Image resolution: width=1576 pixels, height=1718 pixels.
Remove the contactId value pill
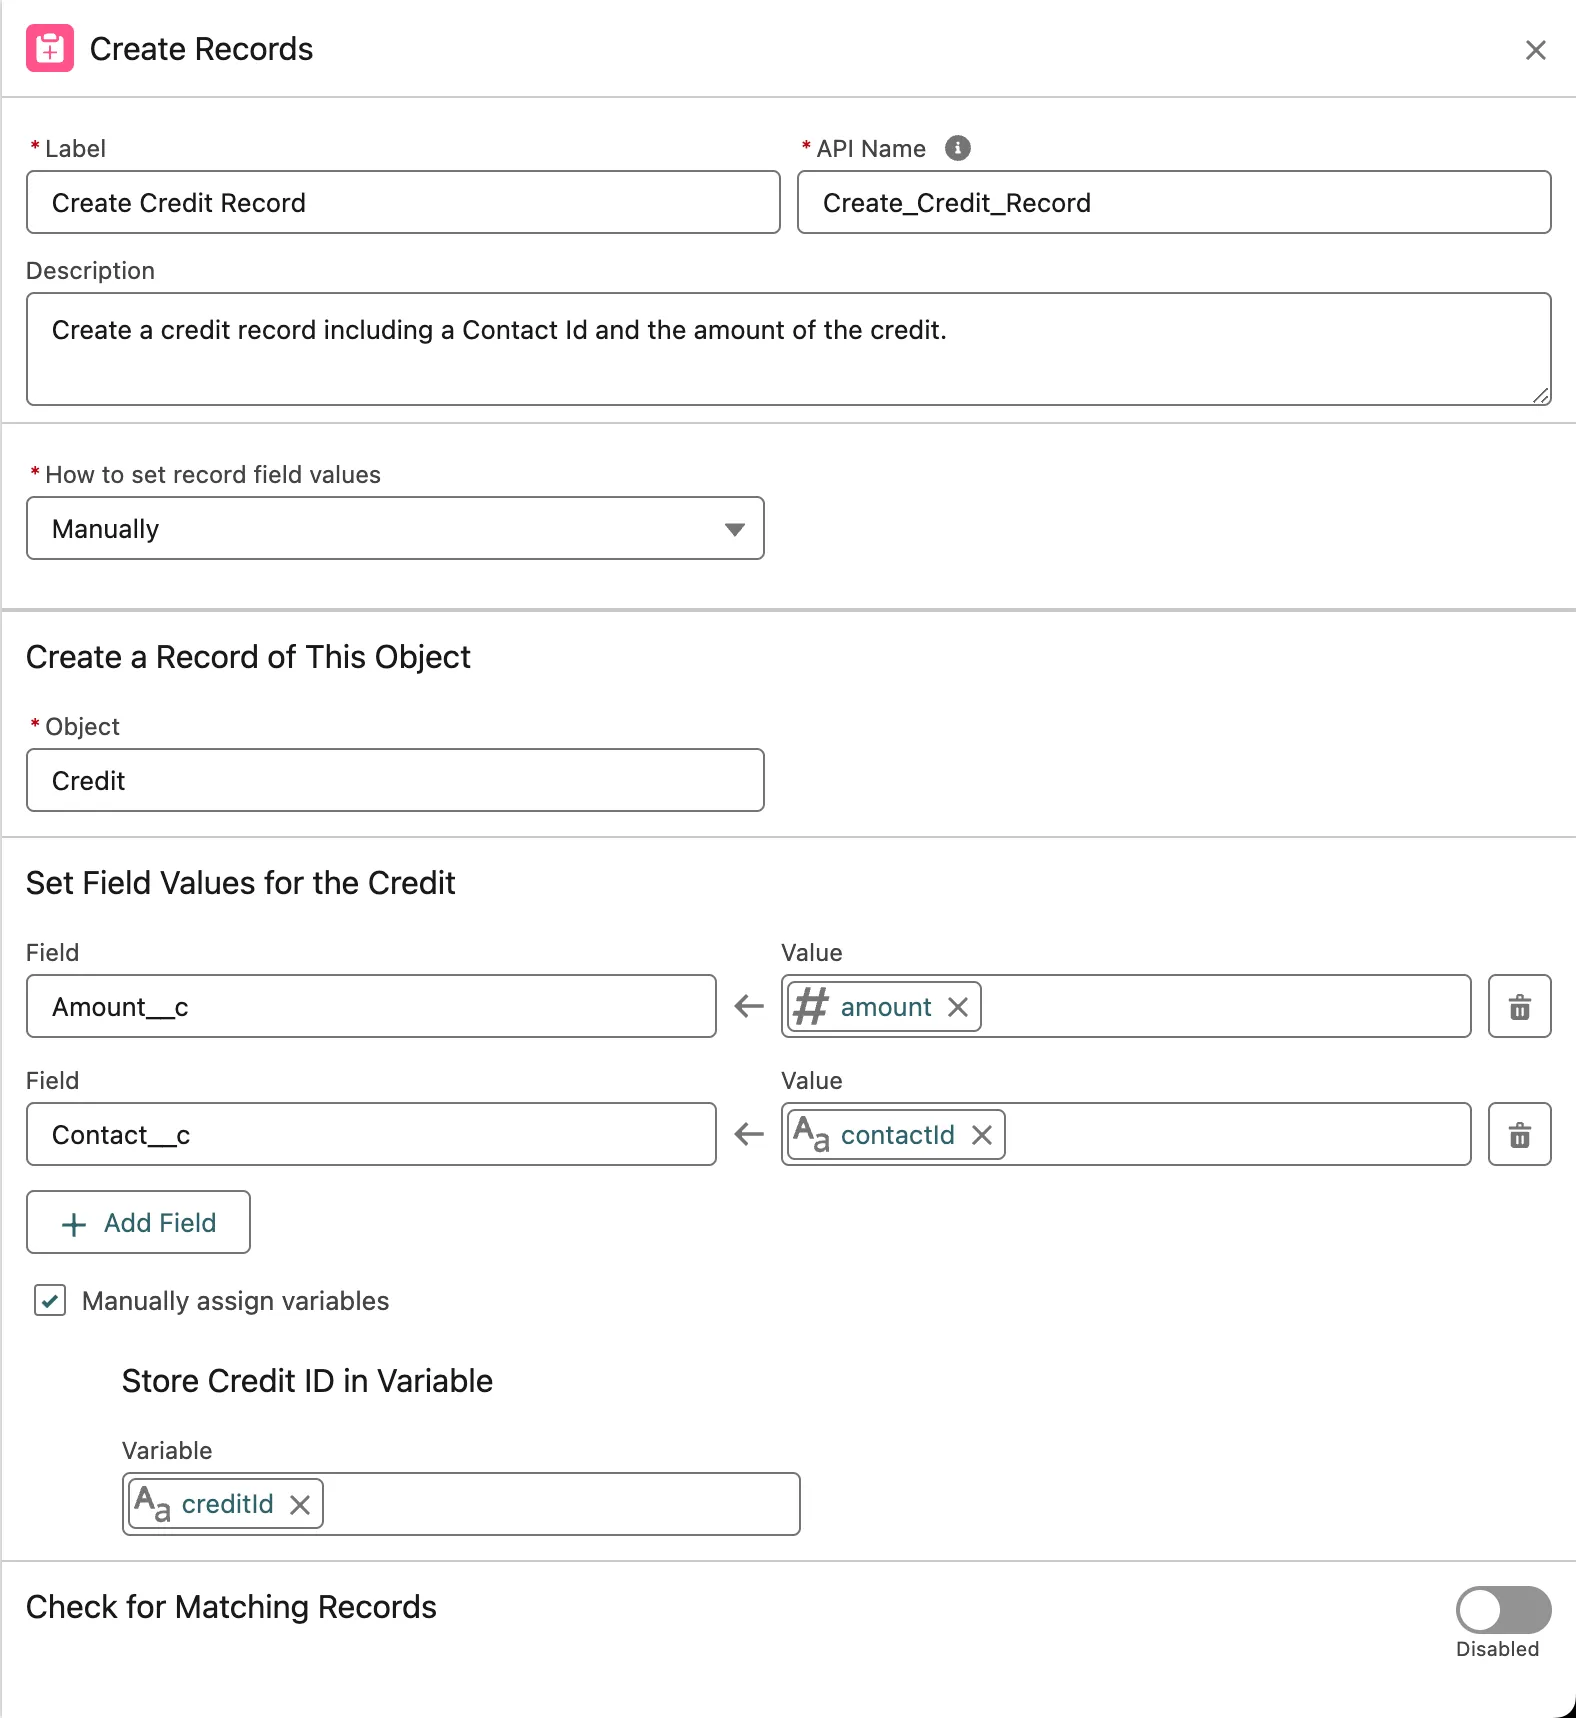click(x=982, y=1135)
